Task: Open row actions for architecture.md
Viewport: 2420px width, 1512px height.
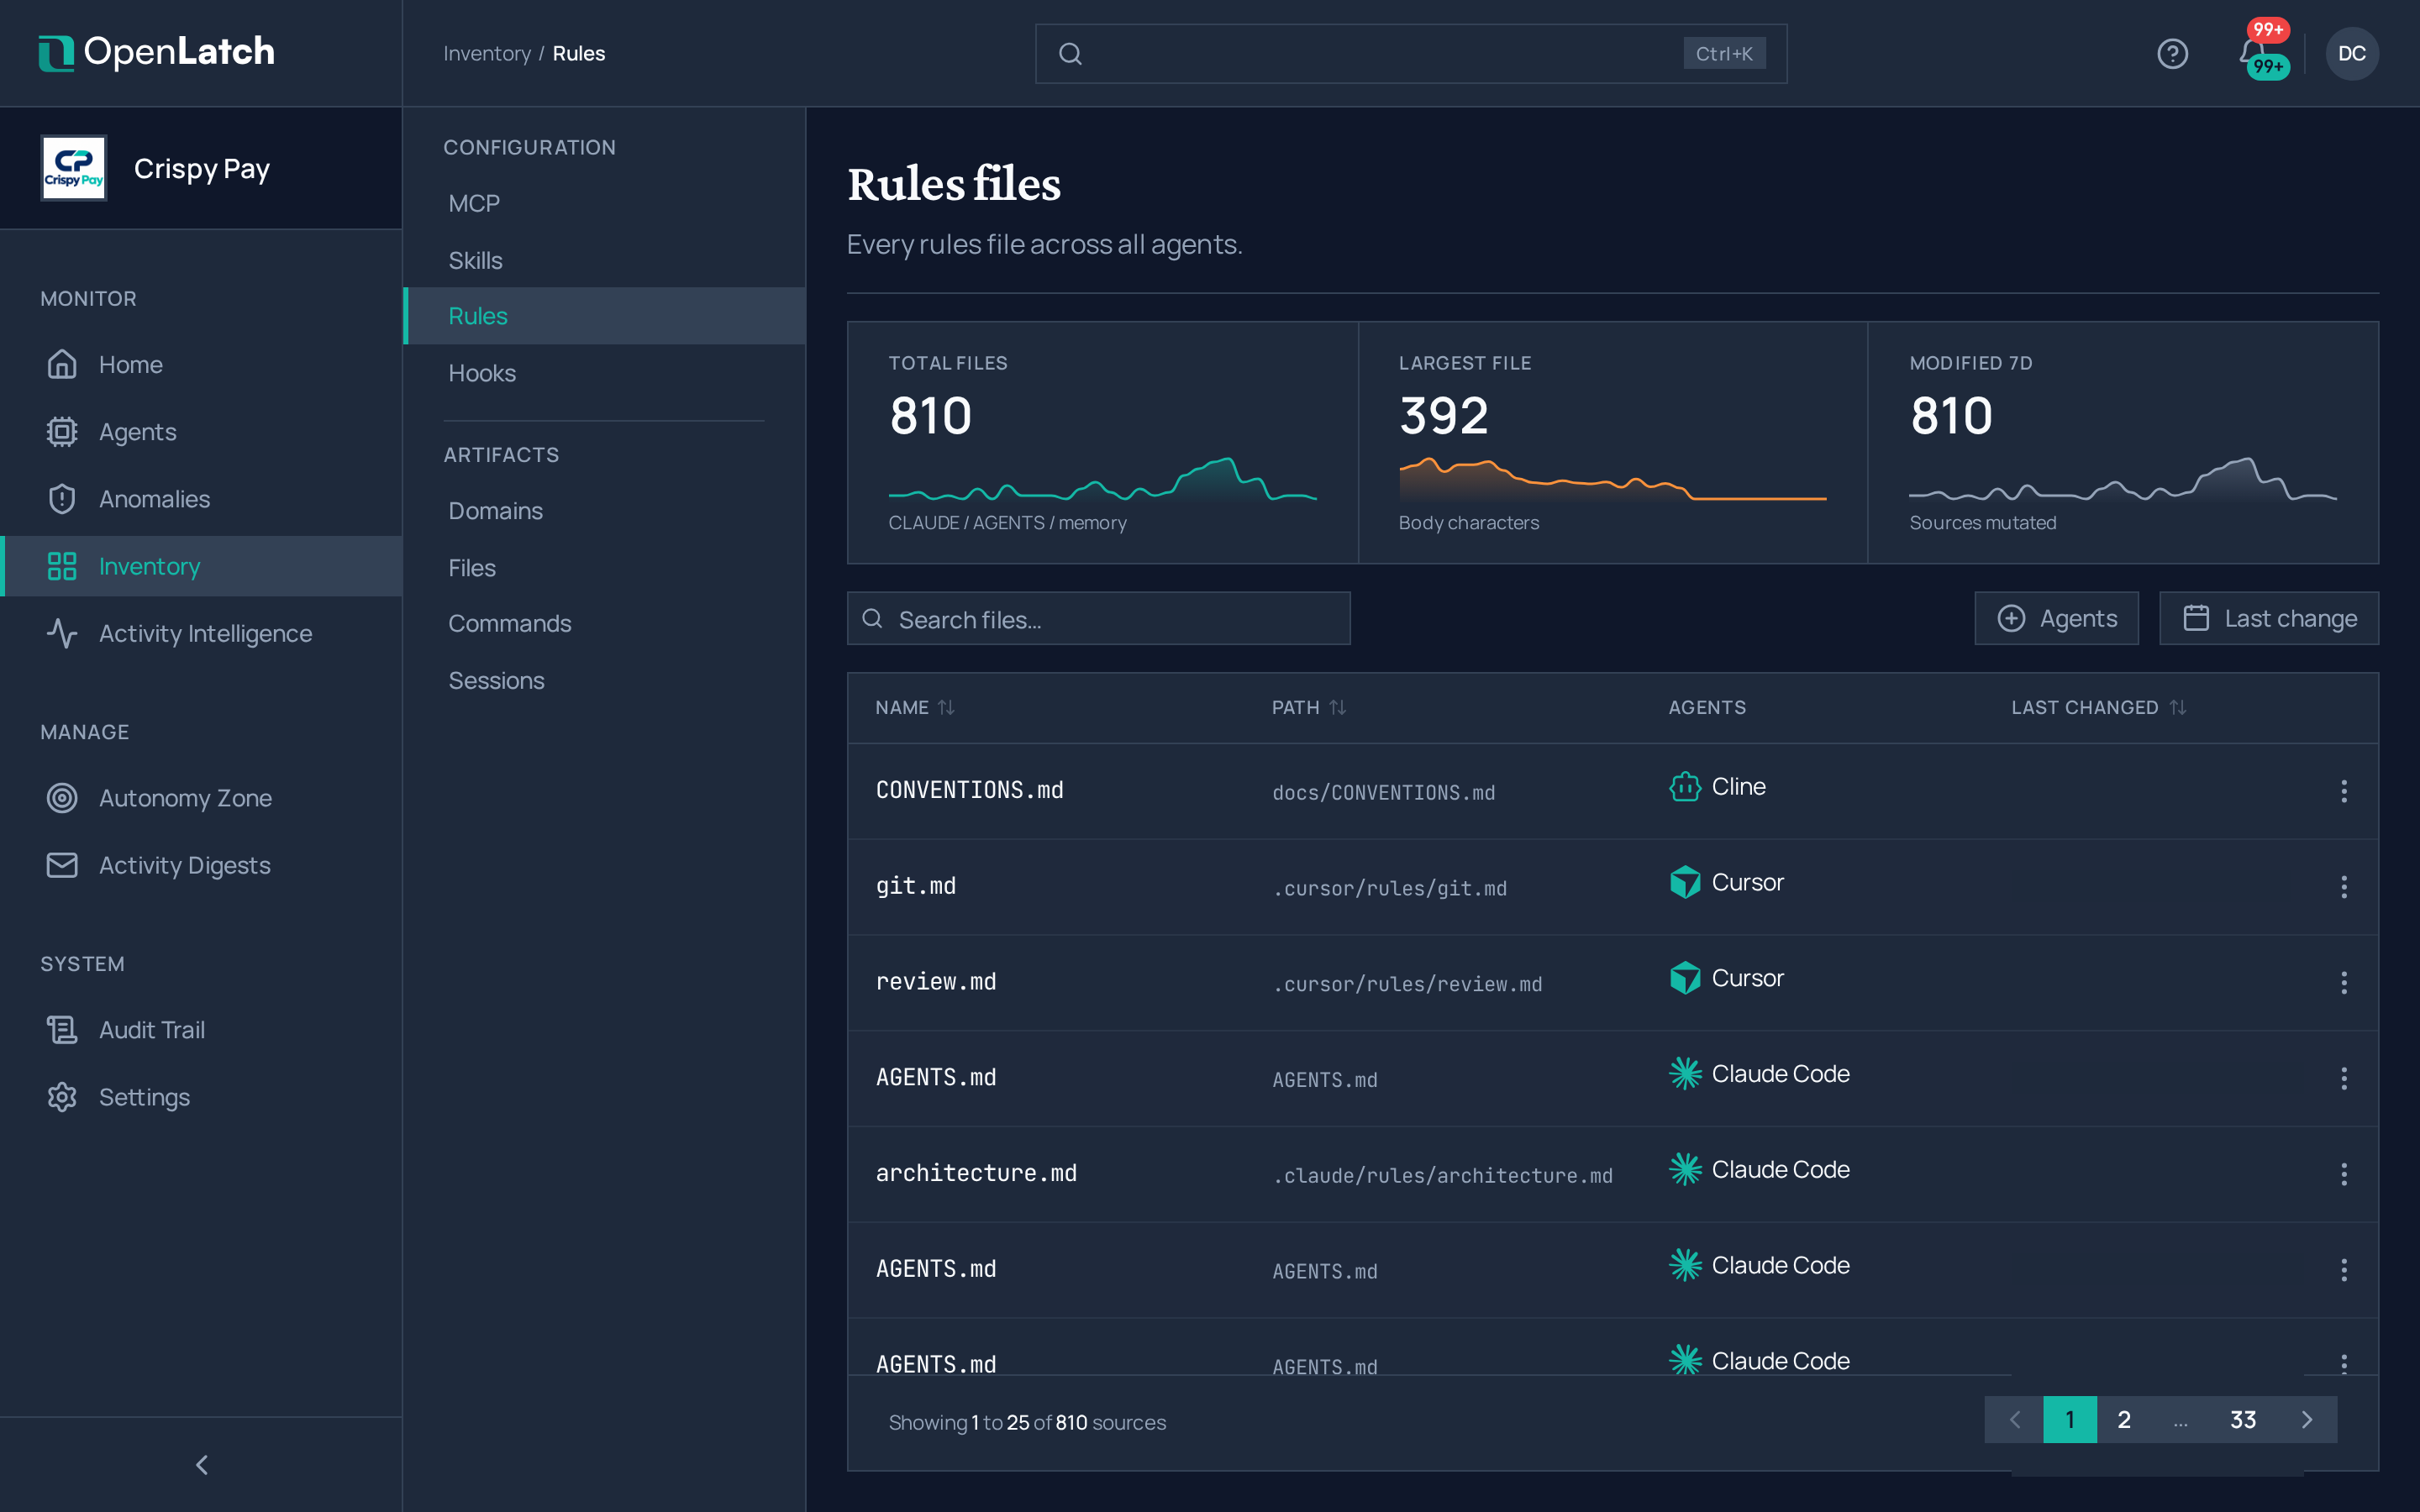Action: pos(2344,1174)
